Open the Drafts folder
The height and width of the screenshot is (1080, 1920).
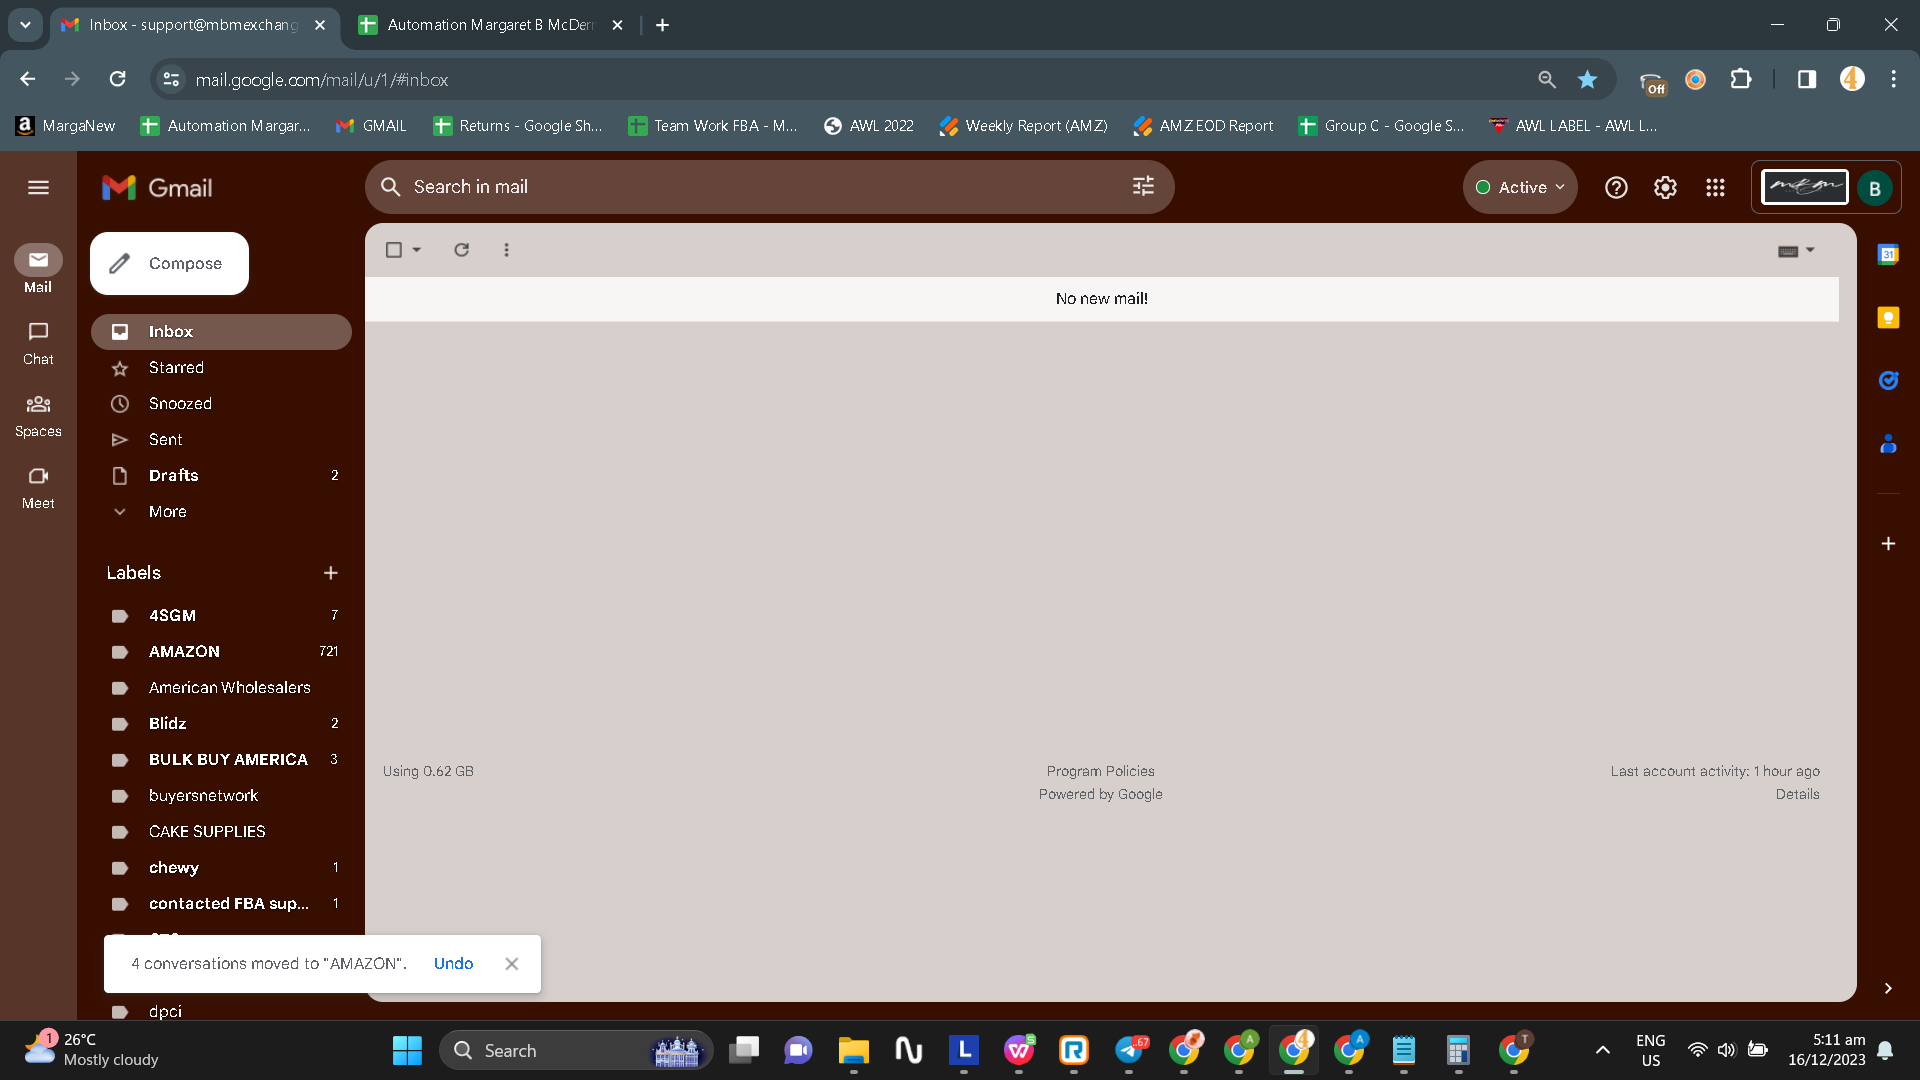pos(221,476)
